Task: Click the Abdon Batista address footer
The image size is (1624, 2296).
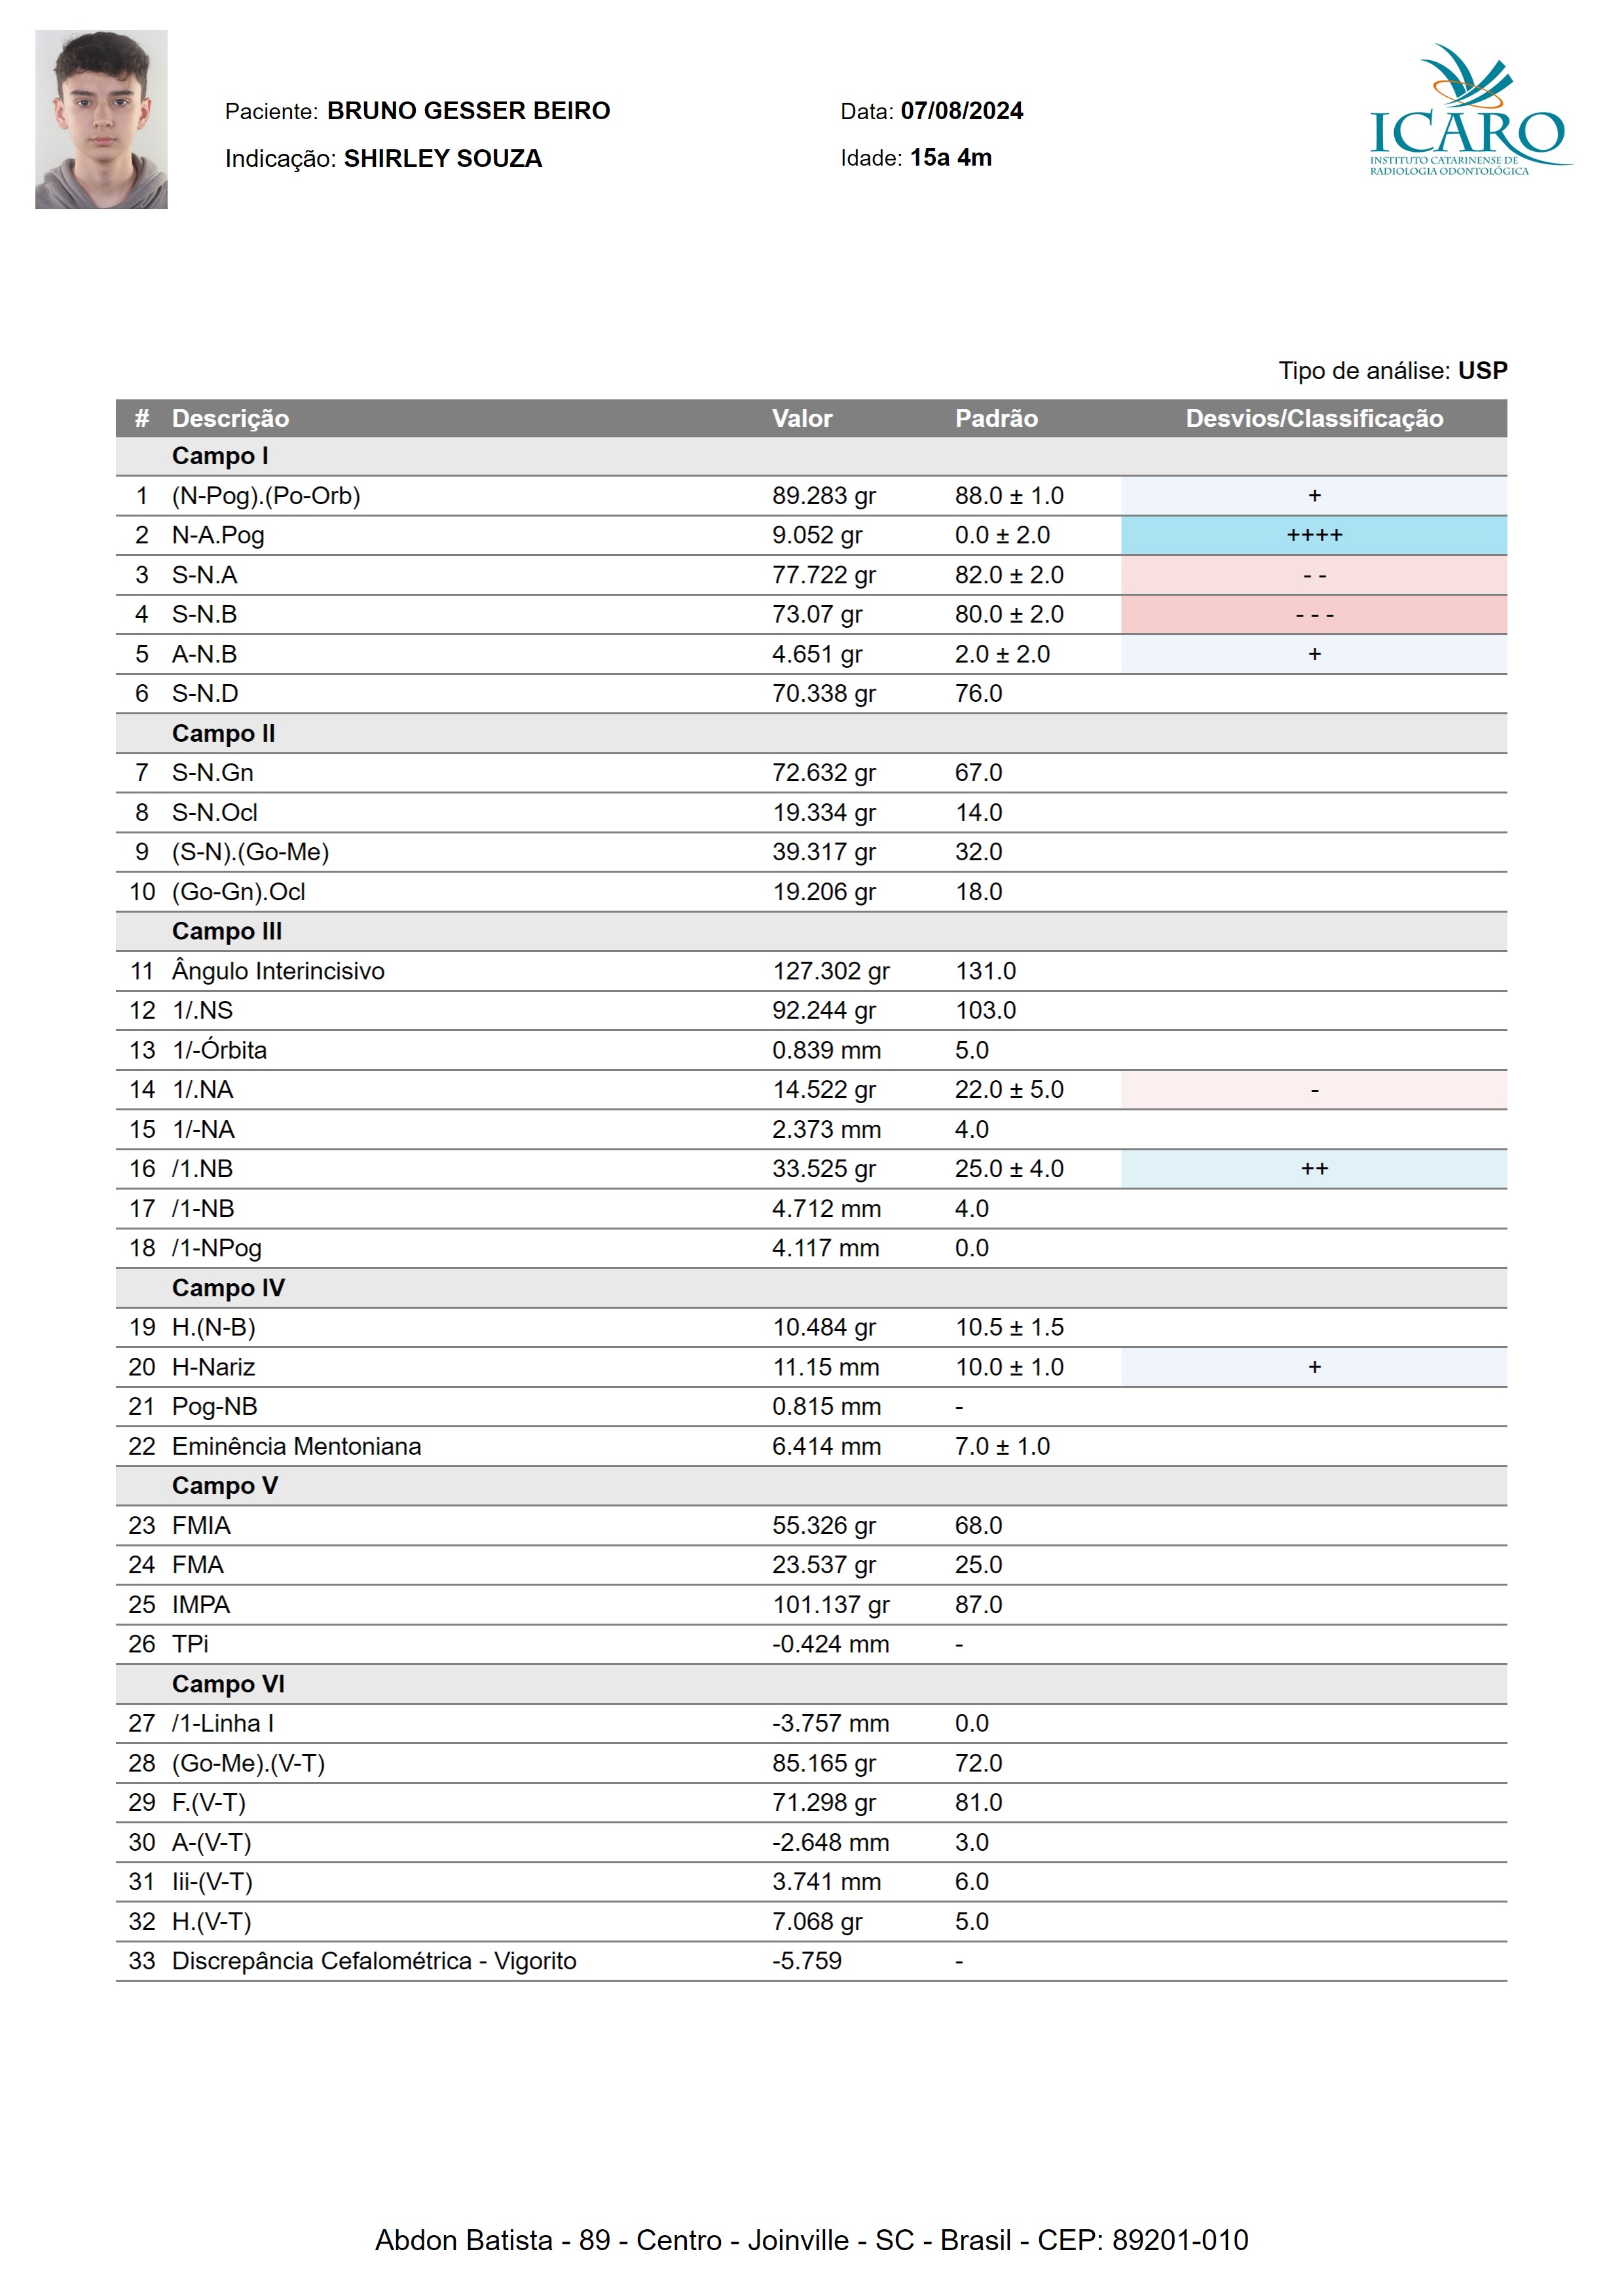Action: click(811, 2240)
